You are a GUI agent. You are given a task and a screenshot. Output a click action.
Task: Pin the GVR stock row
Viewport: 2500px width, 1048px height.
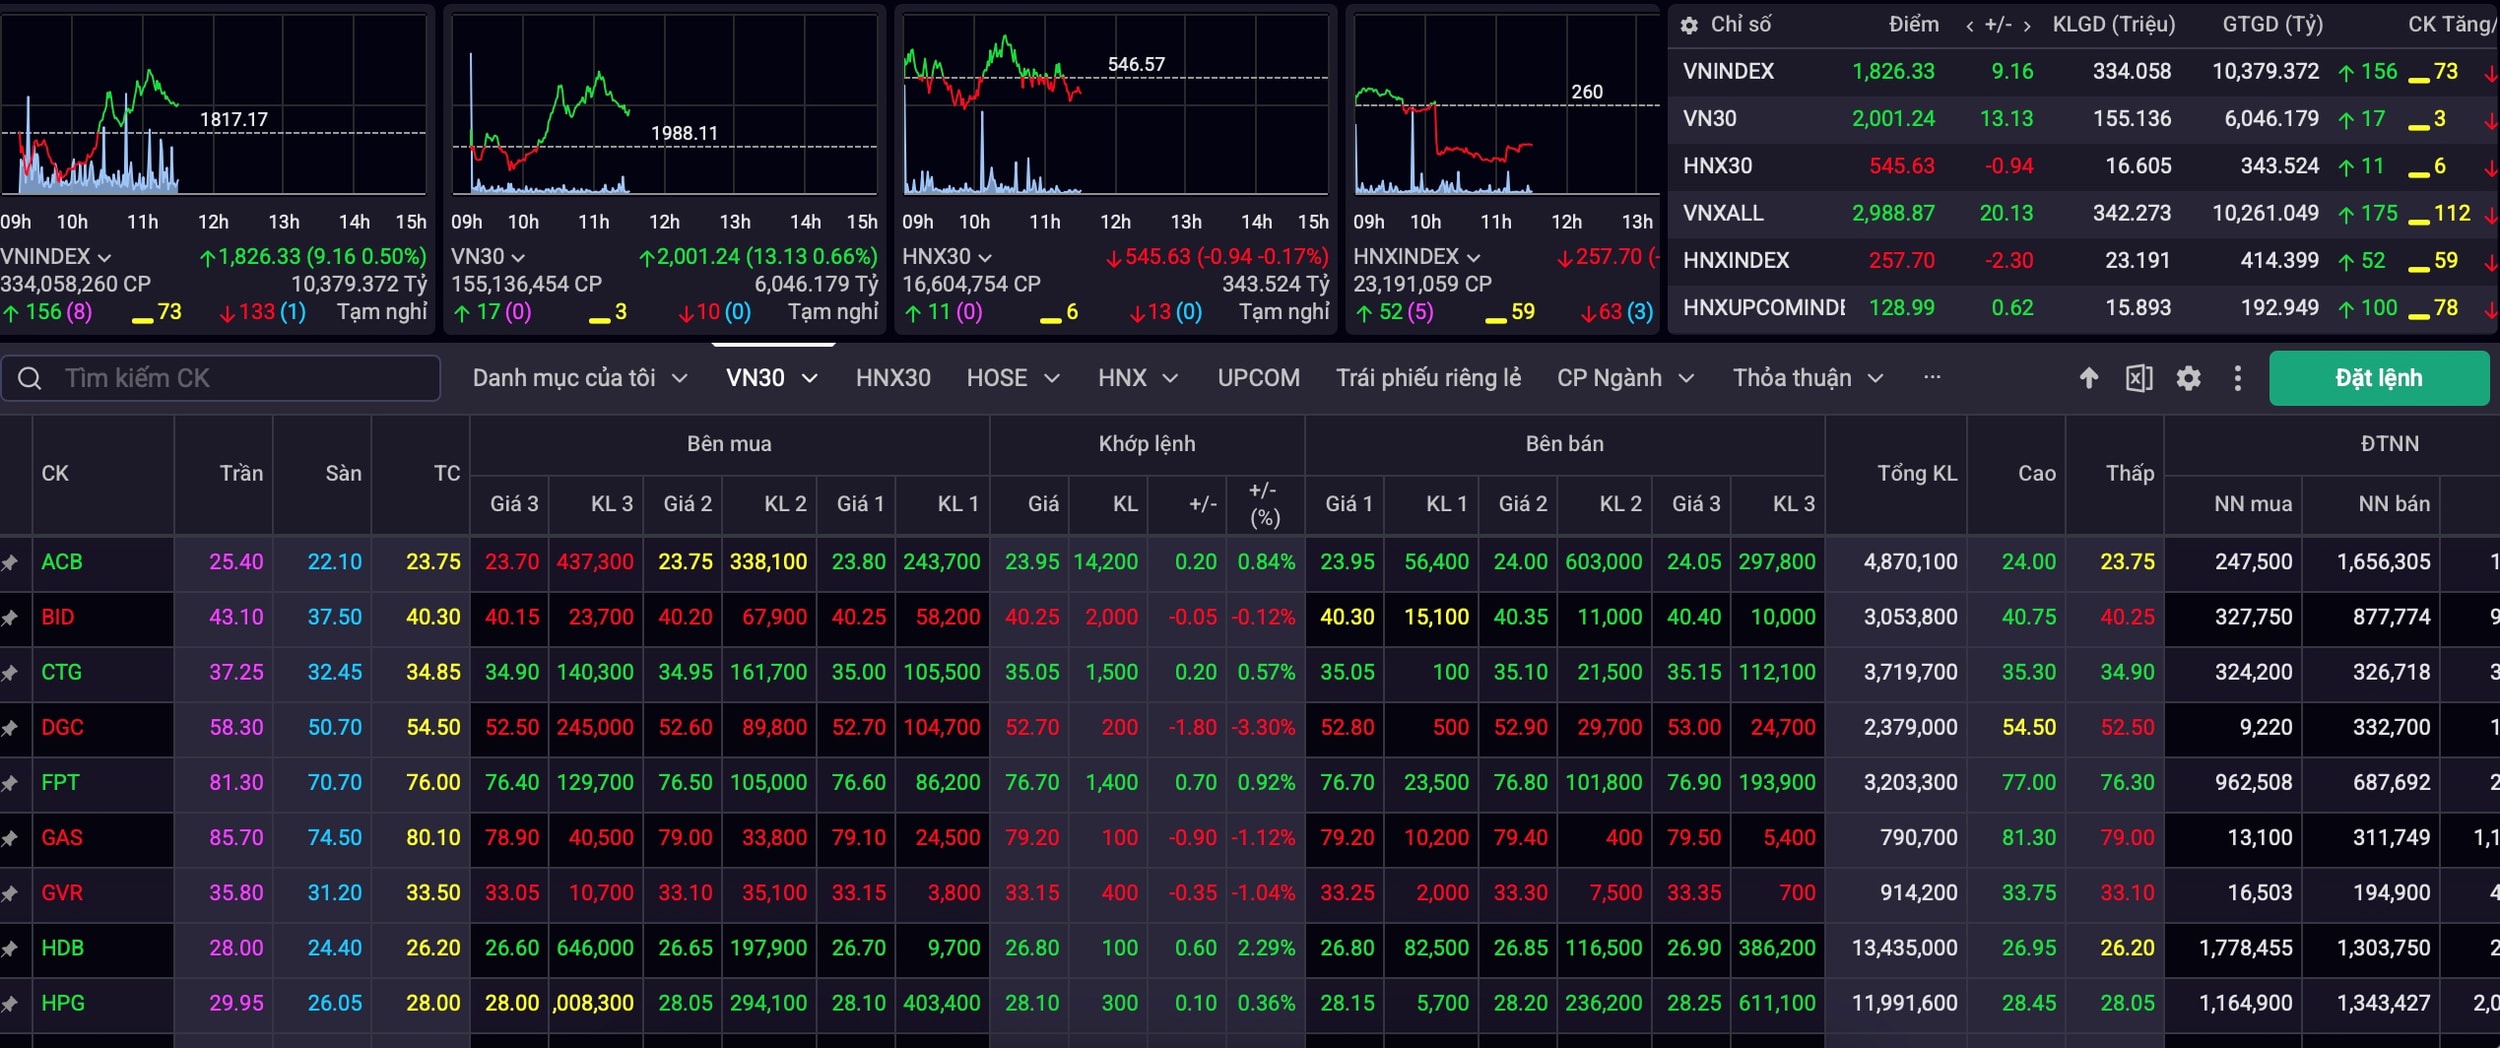(10, 893)
